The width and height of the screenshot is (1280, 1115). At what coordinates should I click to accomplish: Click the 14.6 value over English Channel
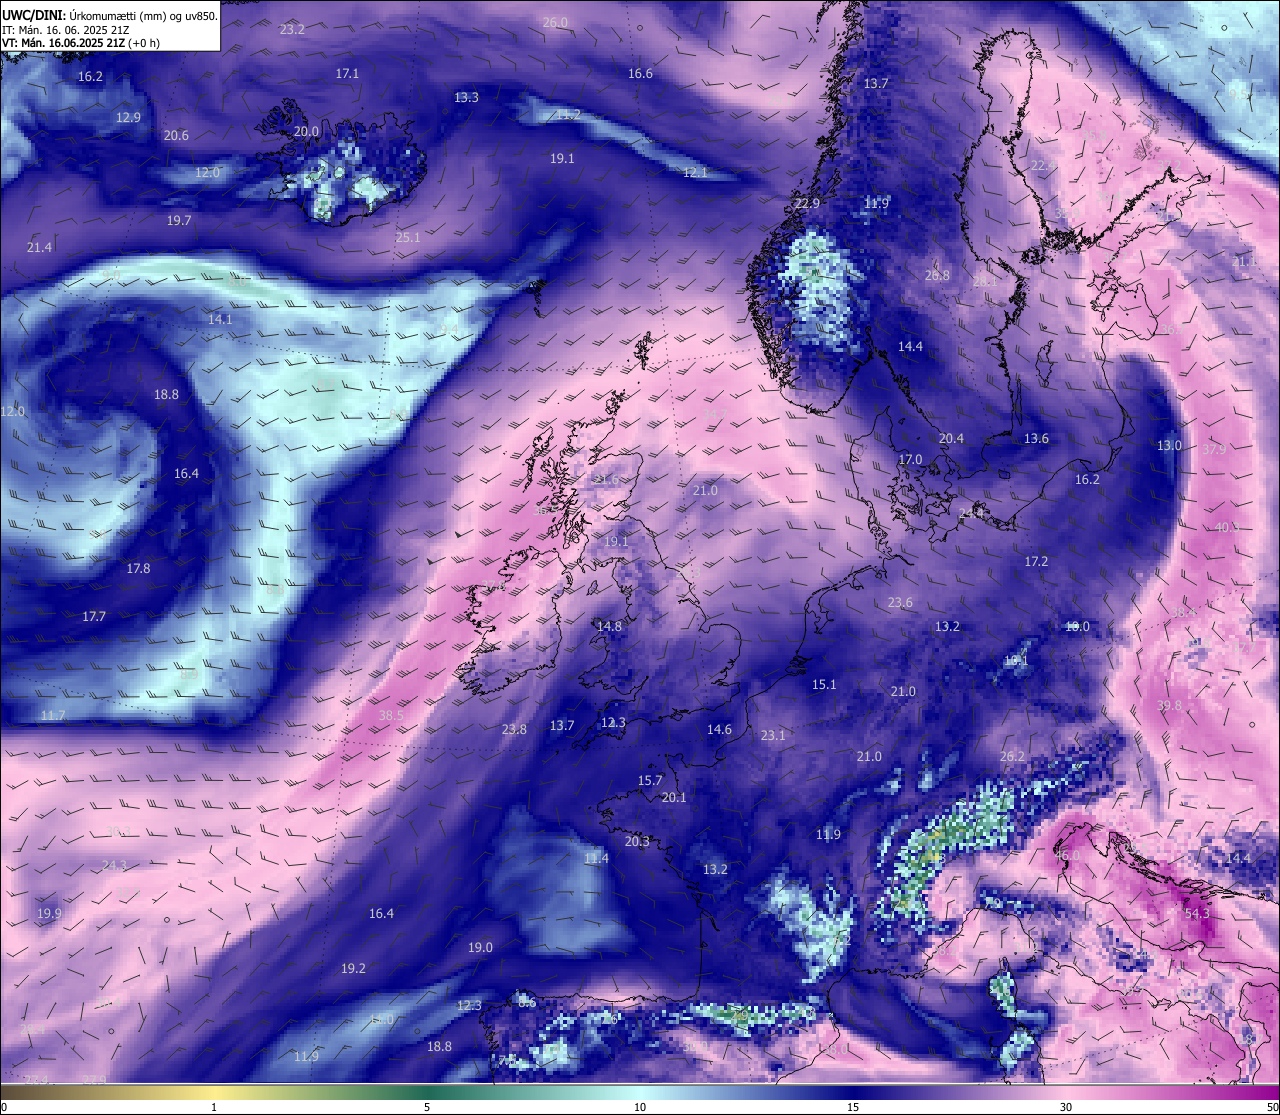coord(719,729)
